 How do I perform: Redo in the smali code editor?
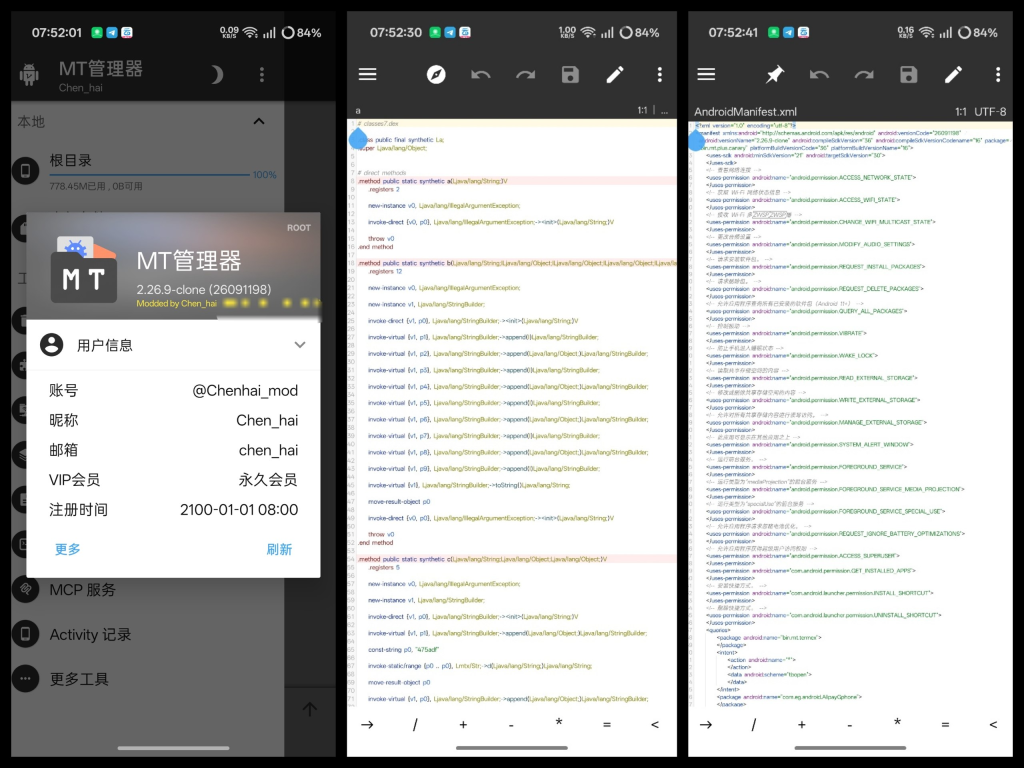point(526,75)
